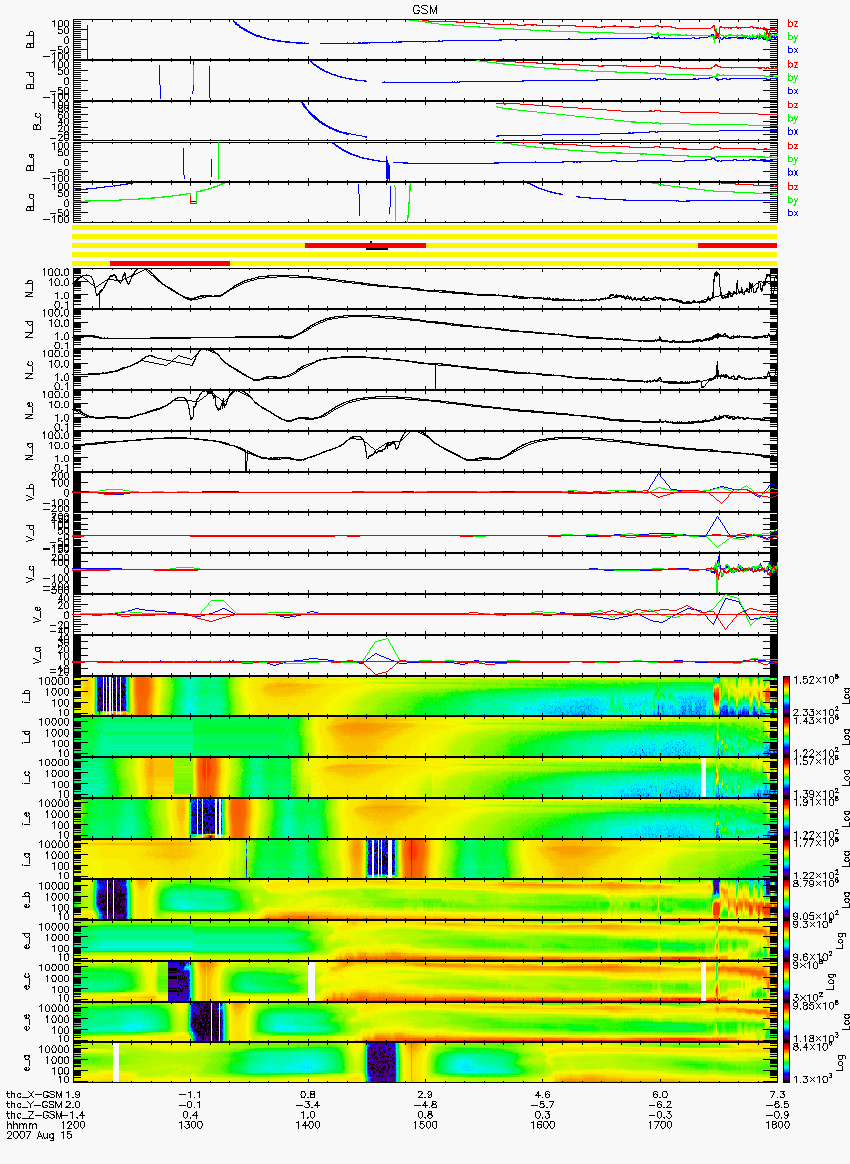
Task: Click the white data gap in i_c spectrogram
Action: [703, 777]
